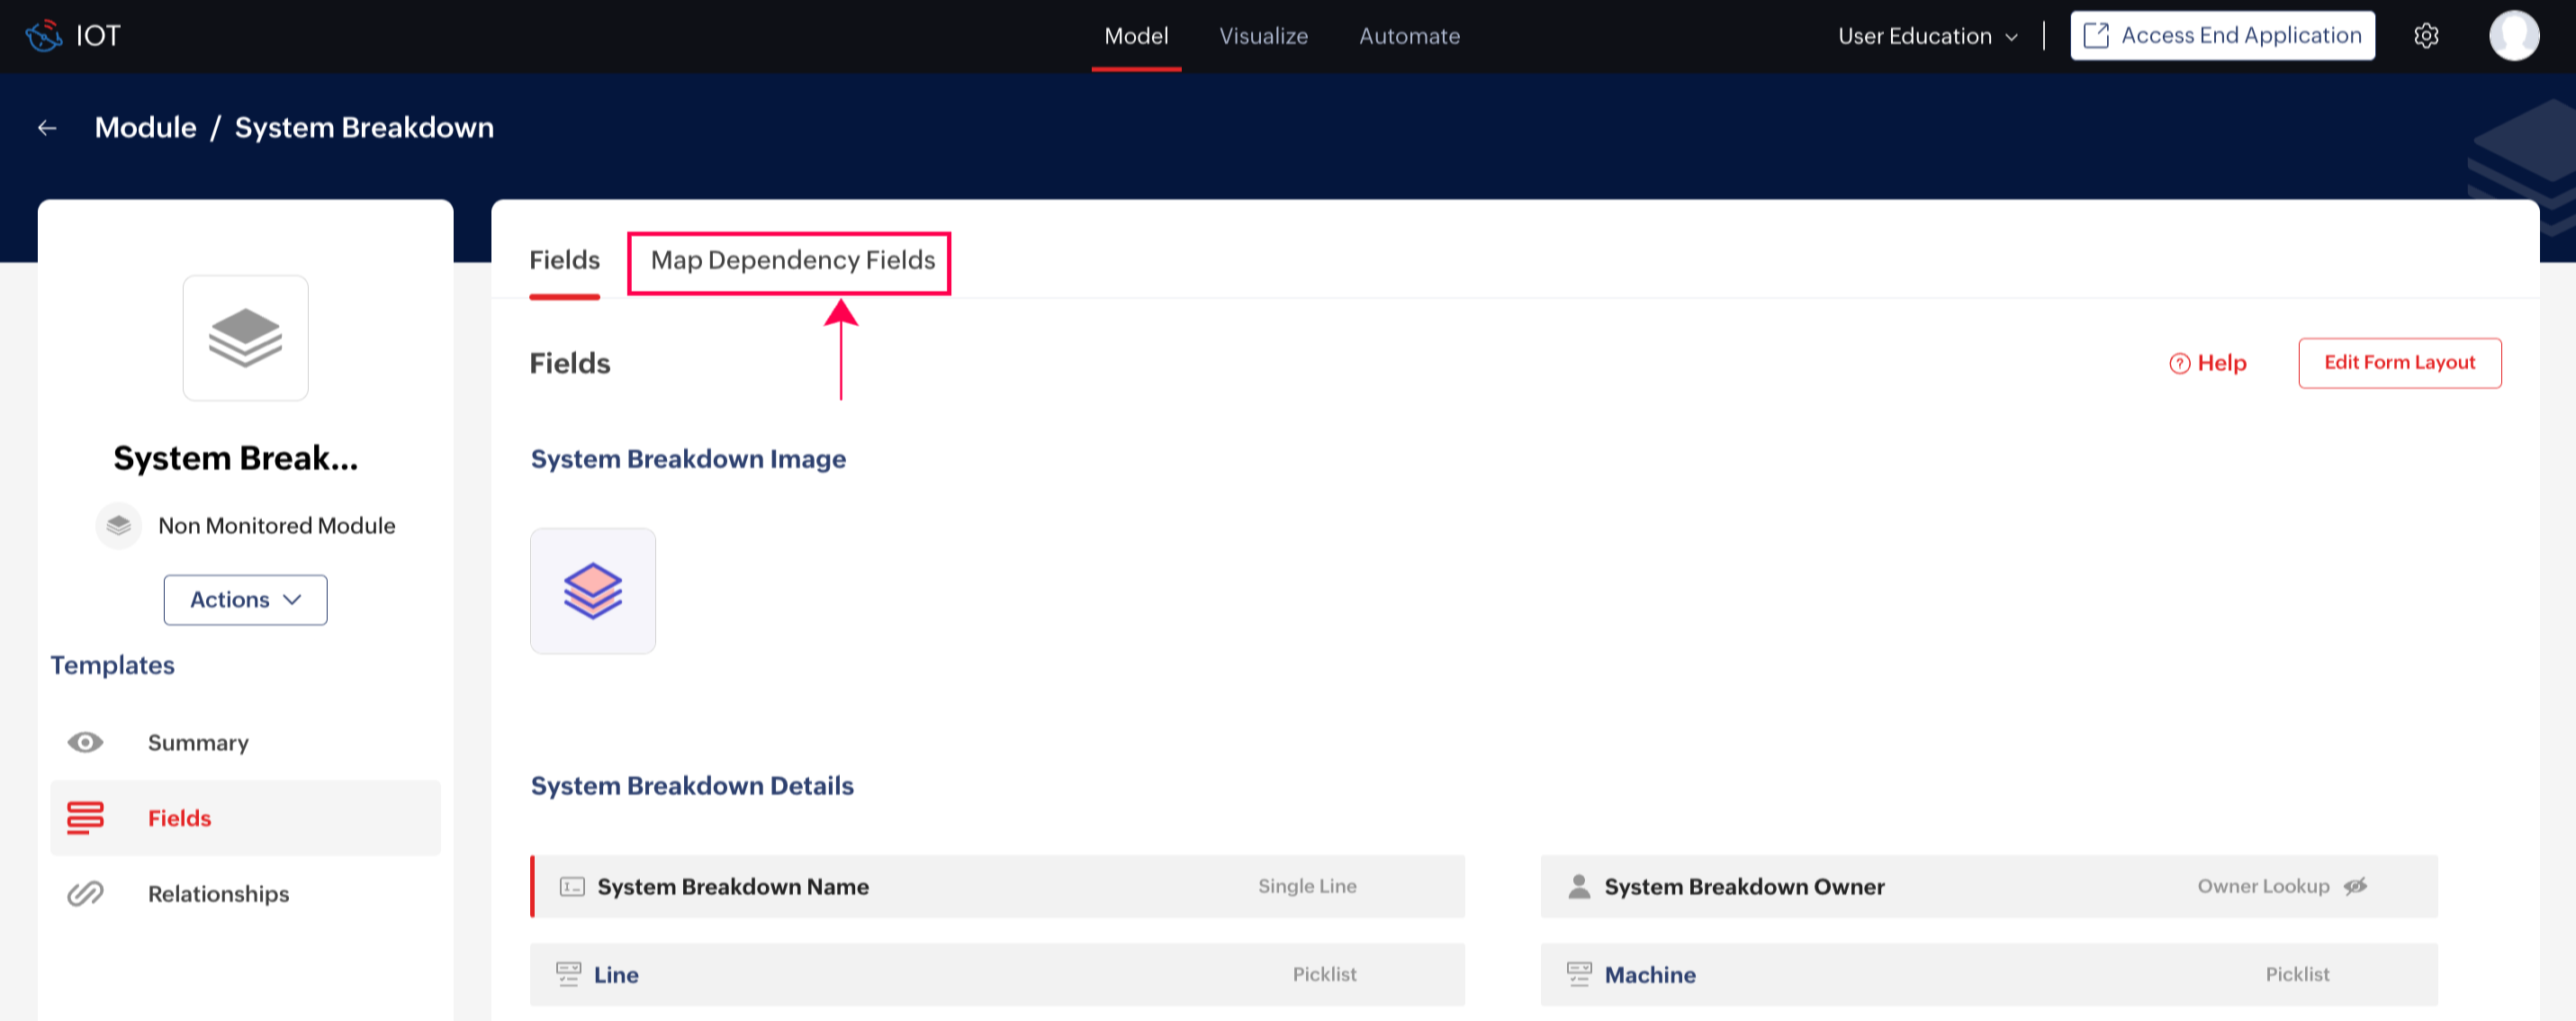
Task: Open the User Education dropdown
Action: [x=1927, y=36]
